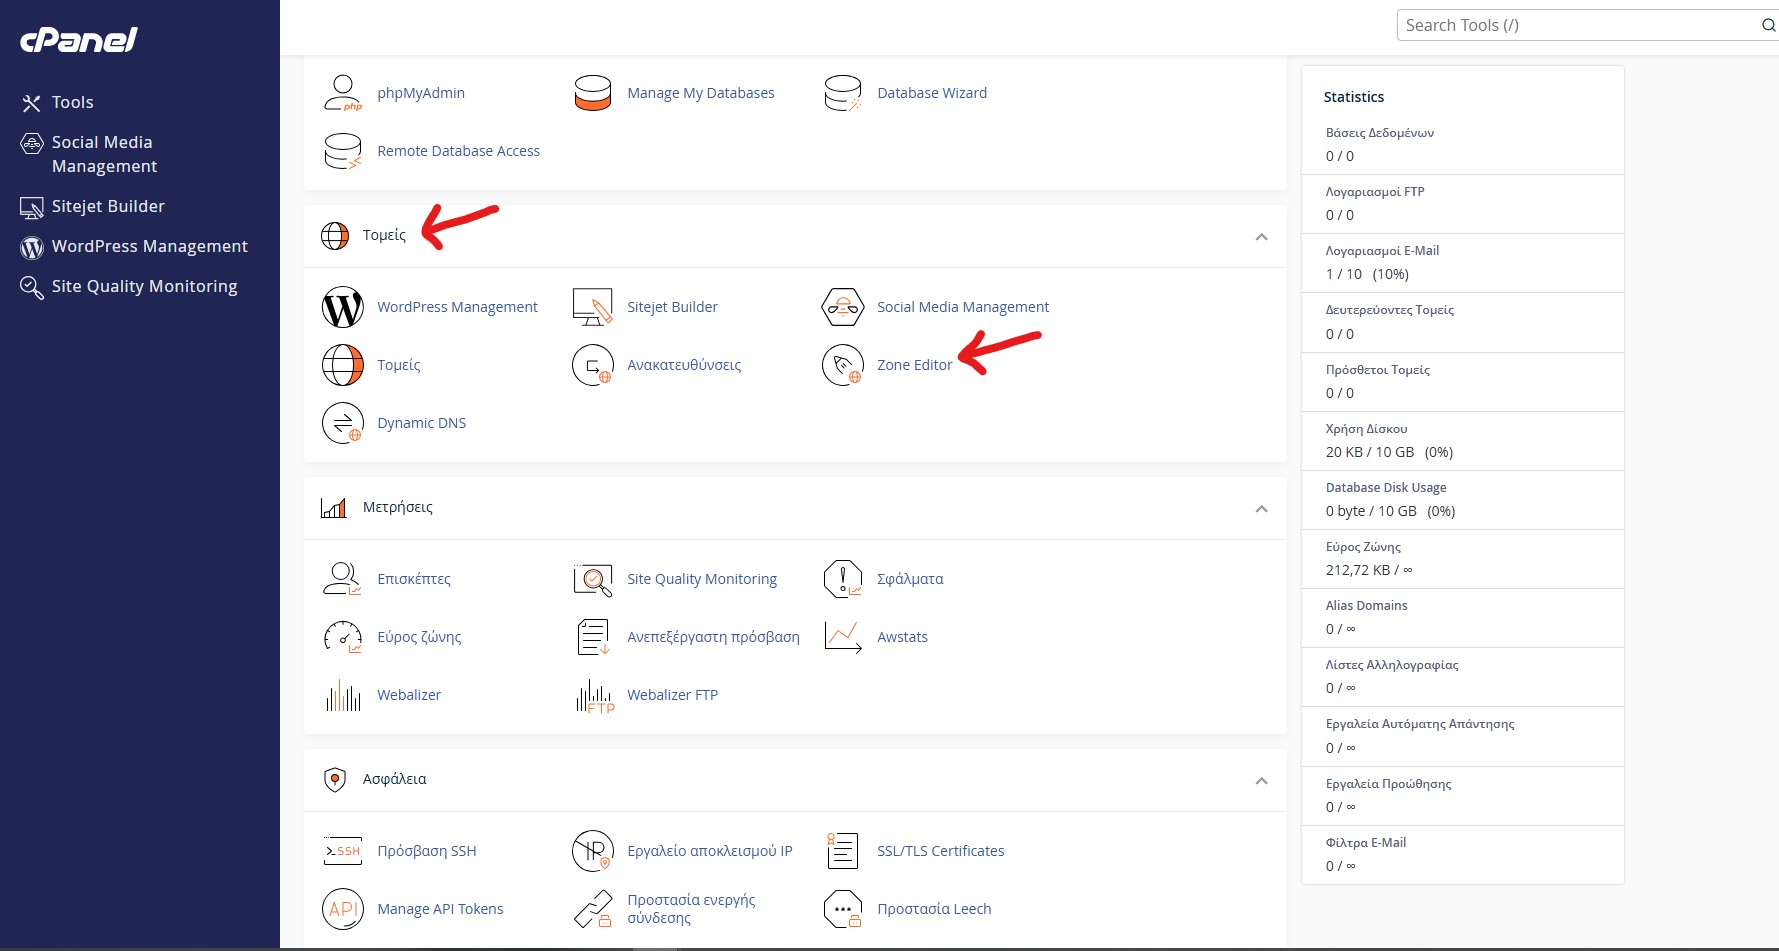Screen dimensions: 1779x951
Task: Collapse the Ασφάλεια section chevron
Action: pyautogui.click(x=1261, y=781)
